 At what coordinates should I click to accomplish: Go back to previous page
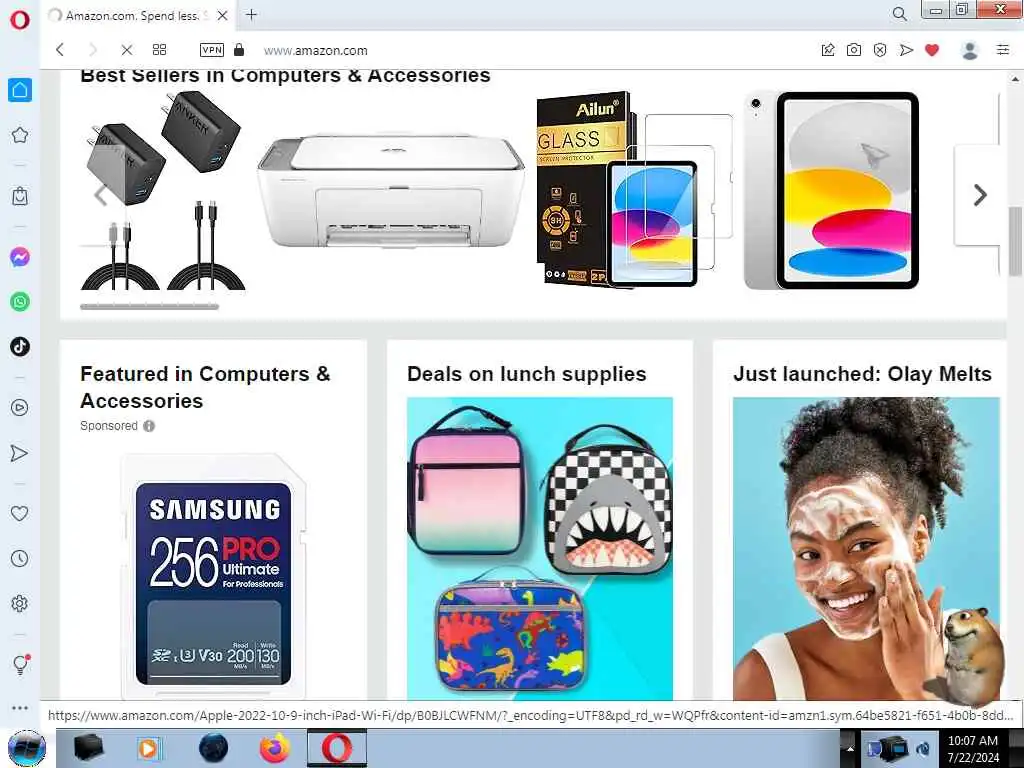(60, 50)
